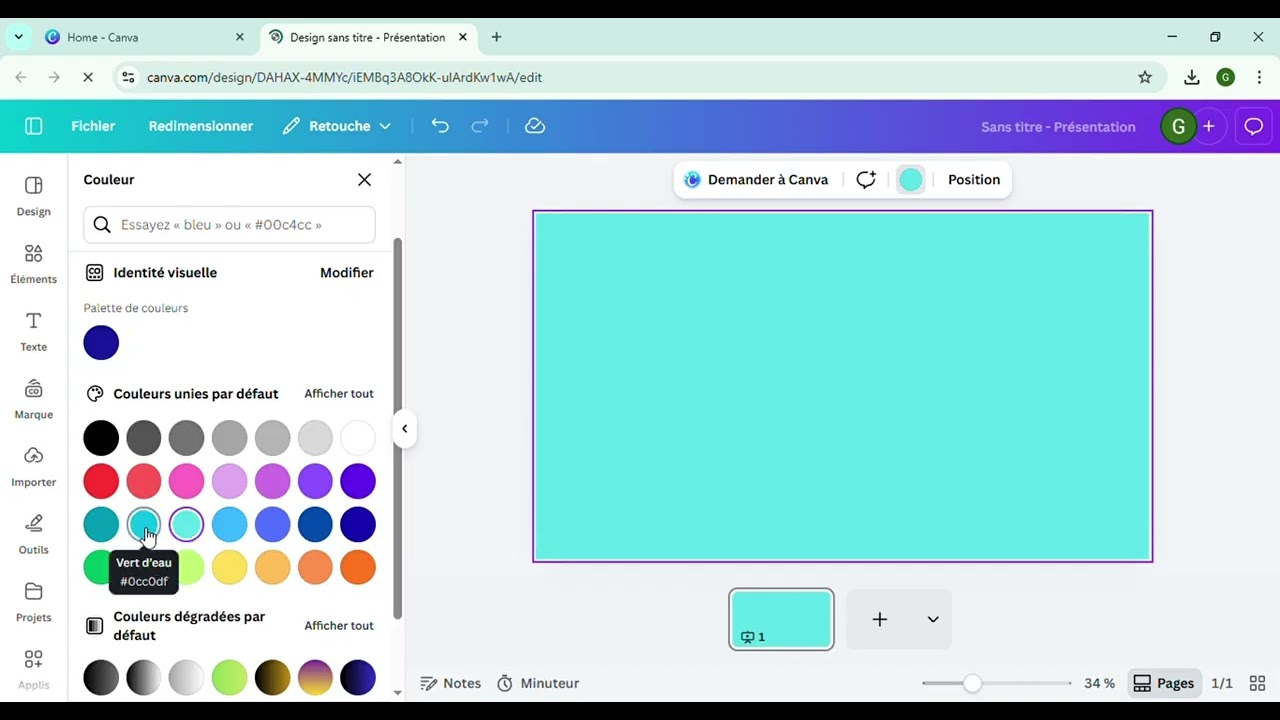
Task: Open the Marque sidebar panel
Action: coord(33,399)
